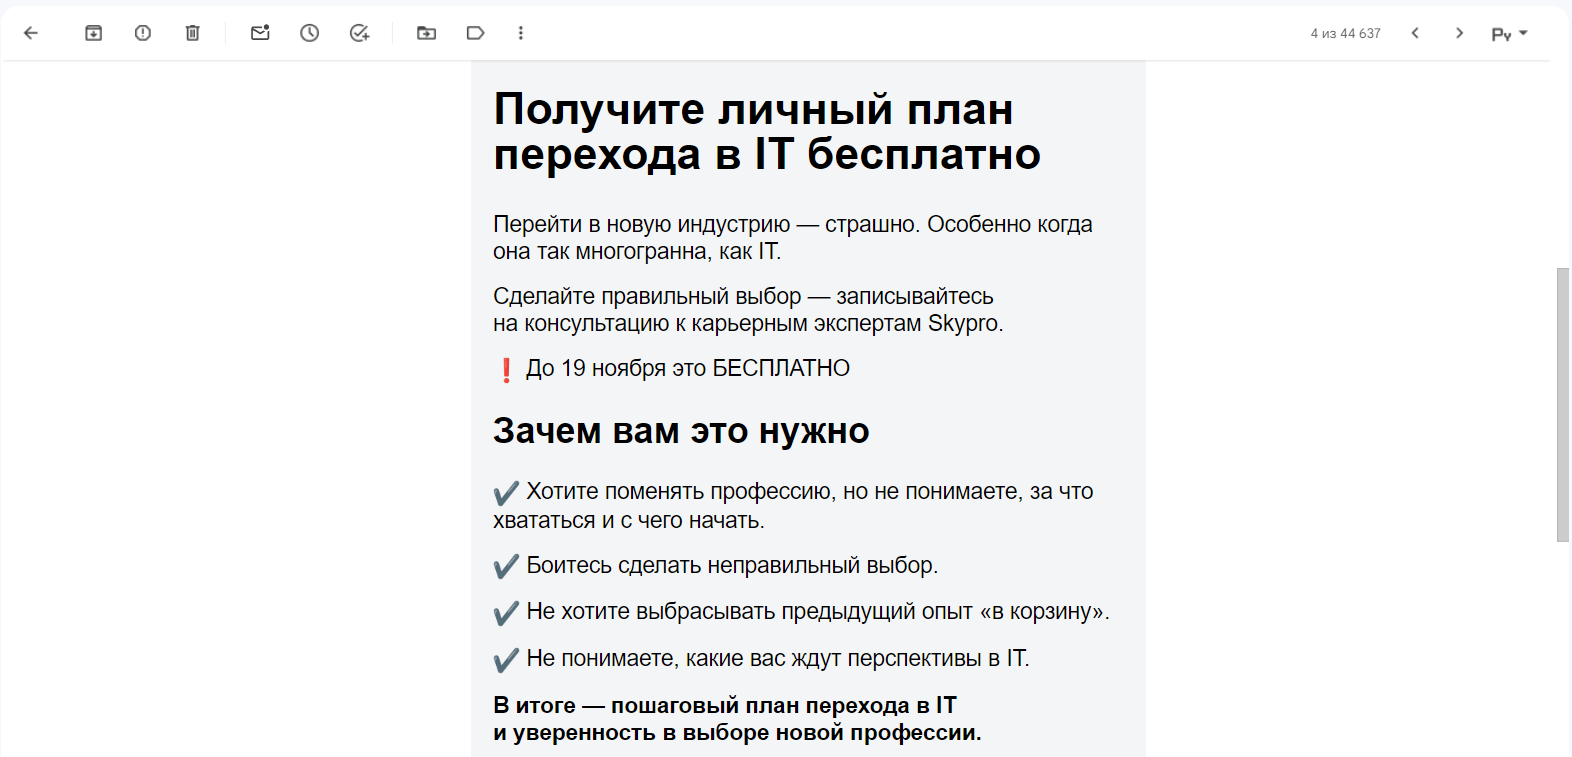Delete the email with trash icon
Screen dimensions: 1572x757
point(193,33)
